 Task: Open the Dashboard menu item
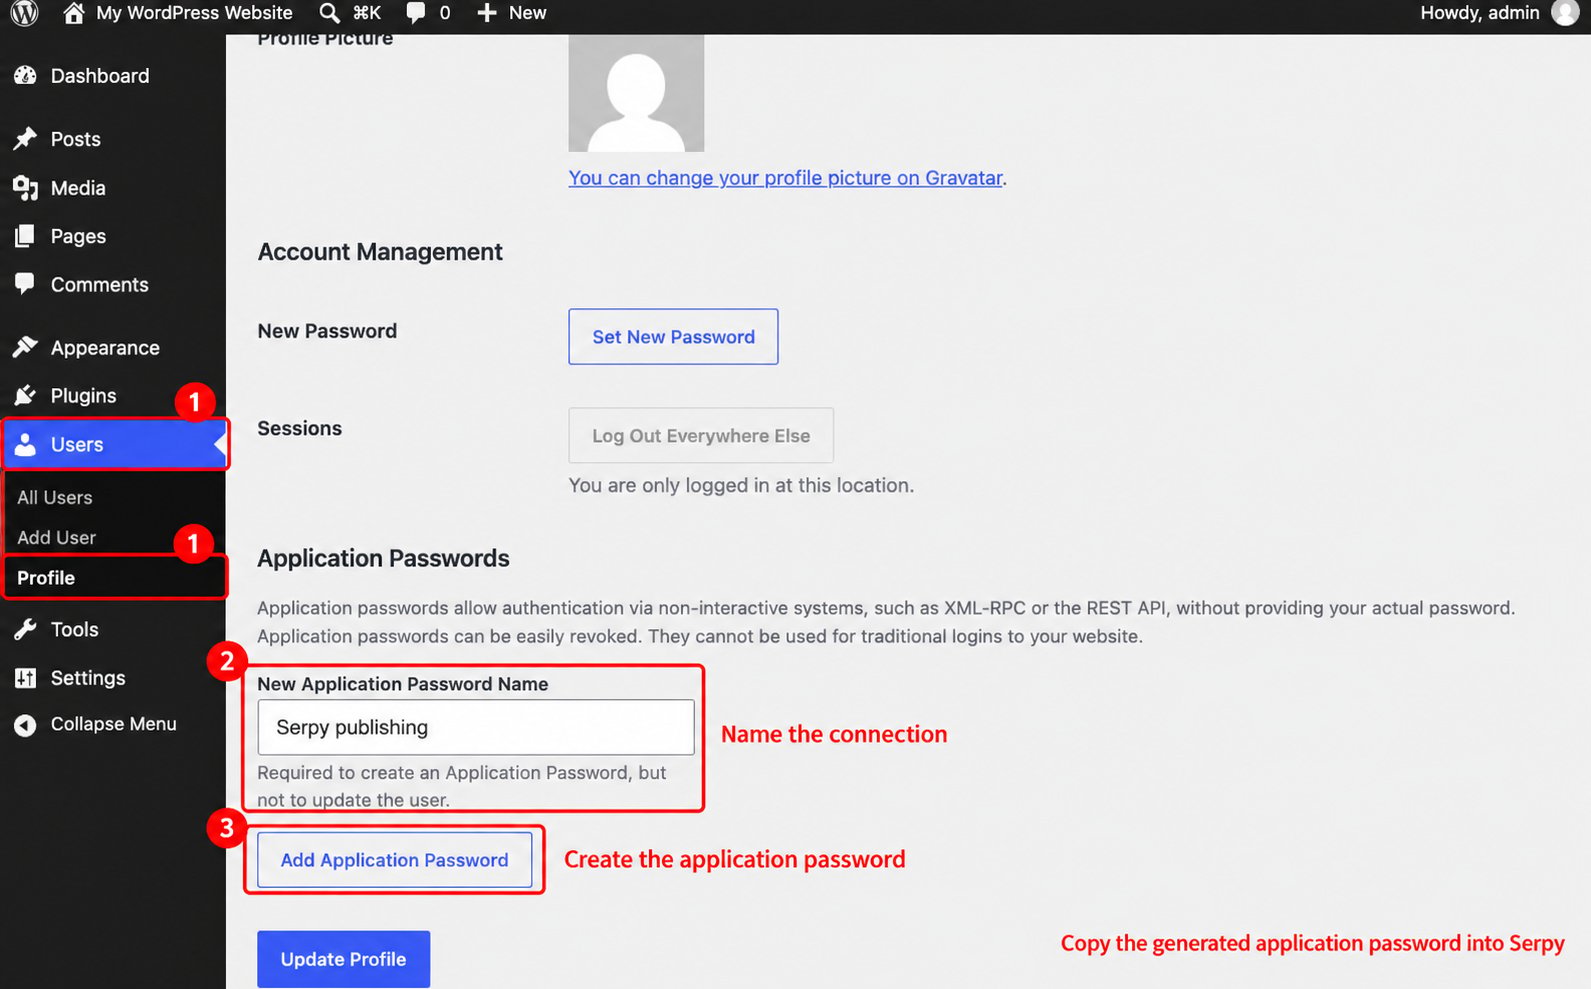click(100, 76)
